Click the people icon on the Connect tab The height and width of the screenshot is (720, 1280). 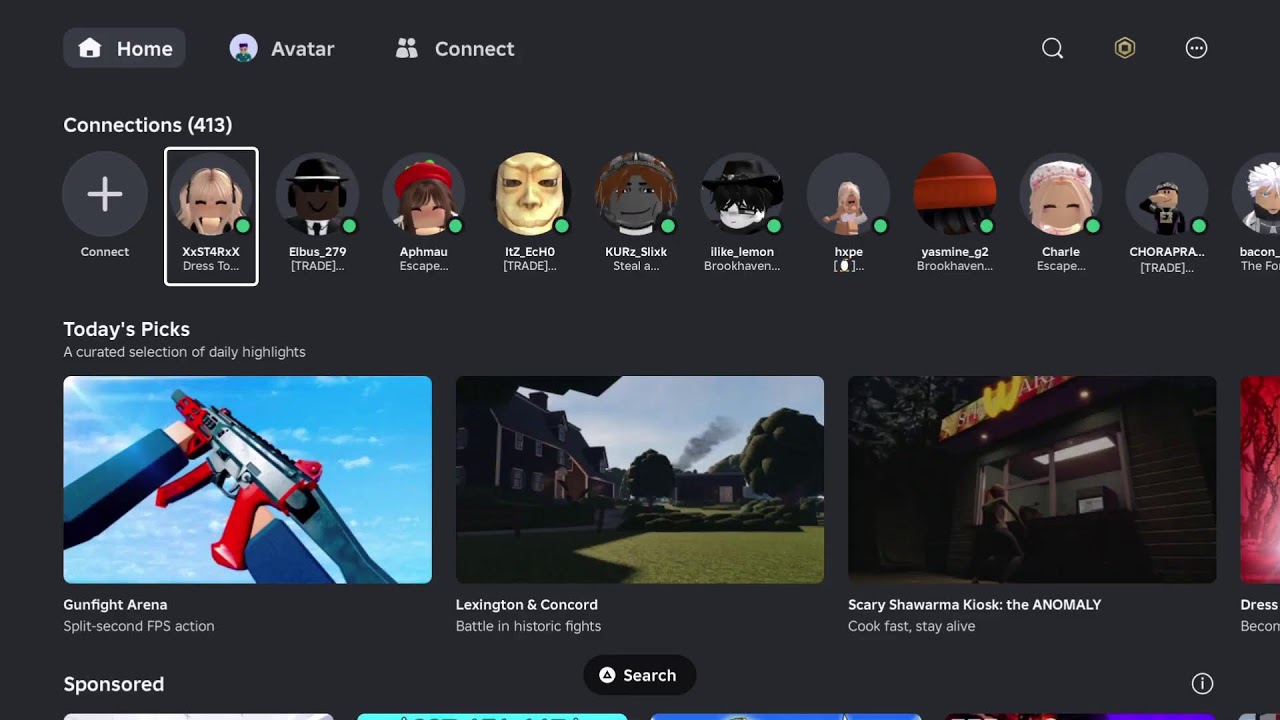click(x=406, y=48)
